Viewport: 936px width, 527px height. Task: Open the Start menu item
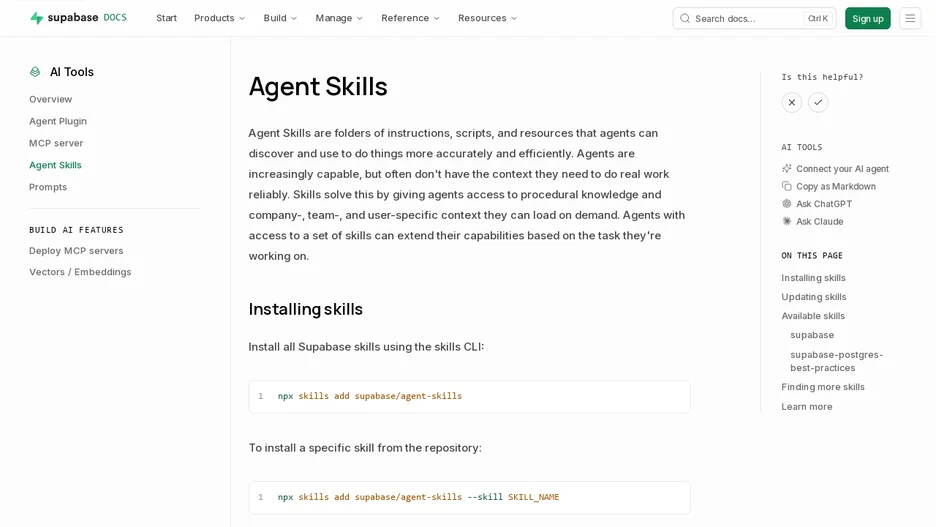coord(167,18)
